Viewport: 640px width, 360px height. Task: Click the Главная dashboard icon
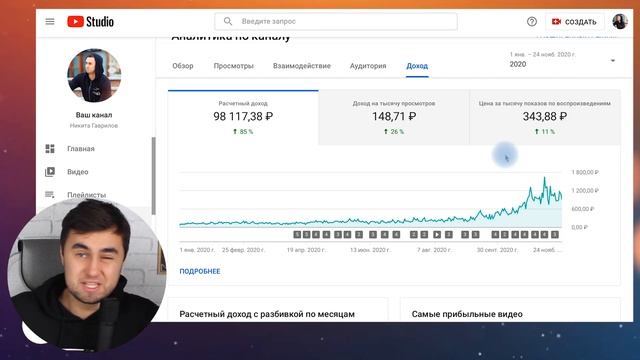50,149
